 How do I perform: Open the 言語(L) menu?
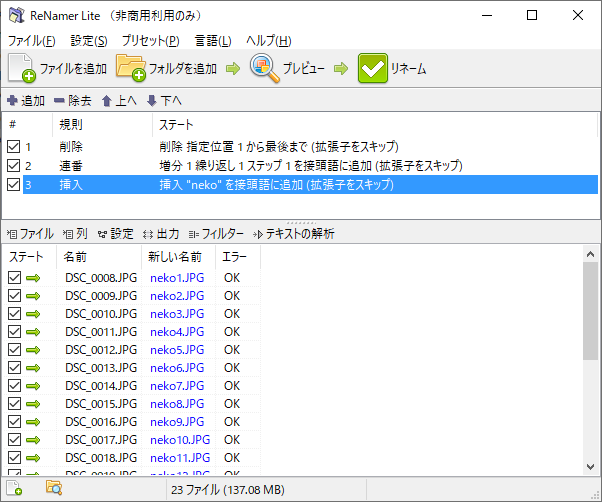tap(213, 41)
